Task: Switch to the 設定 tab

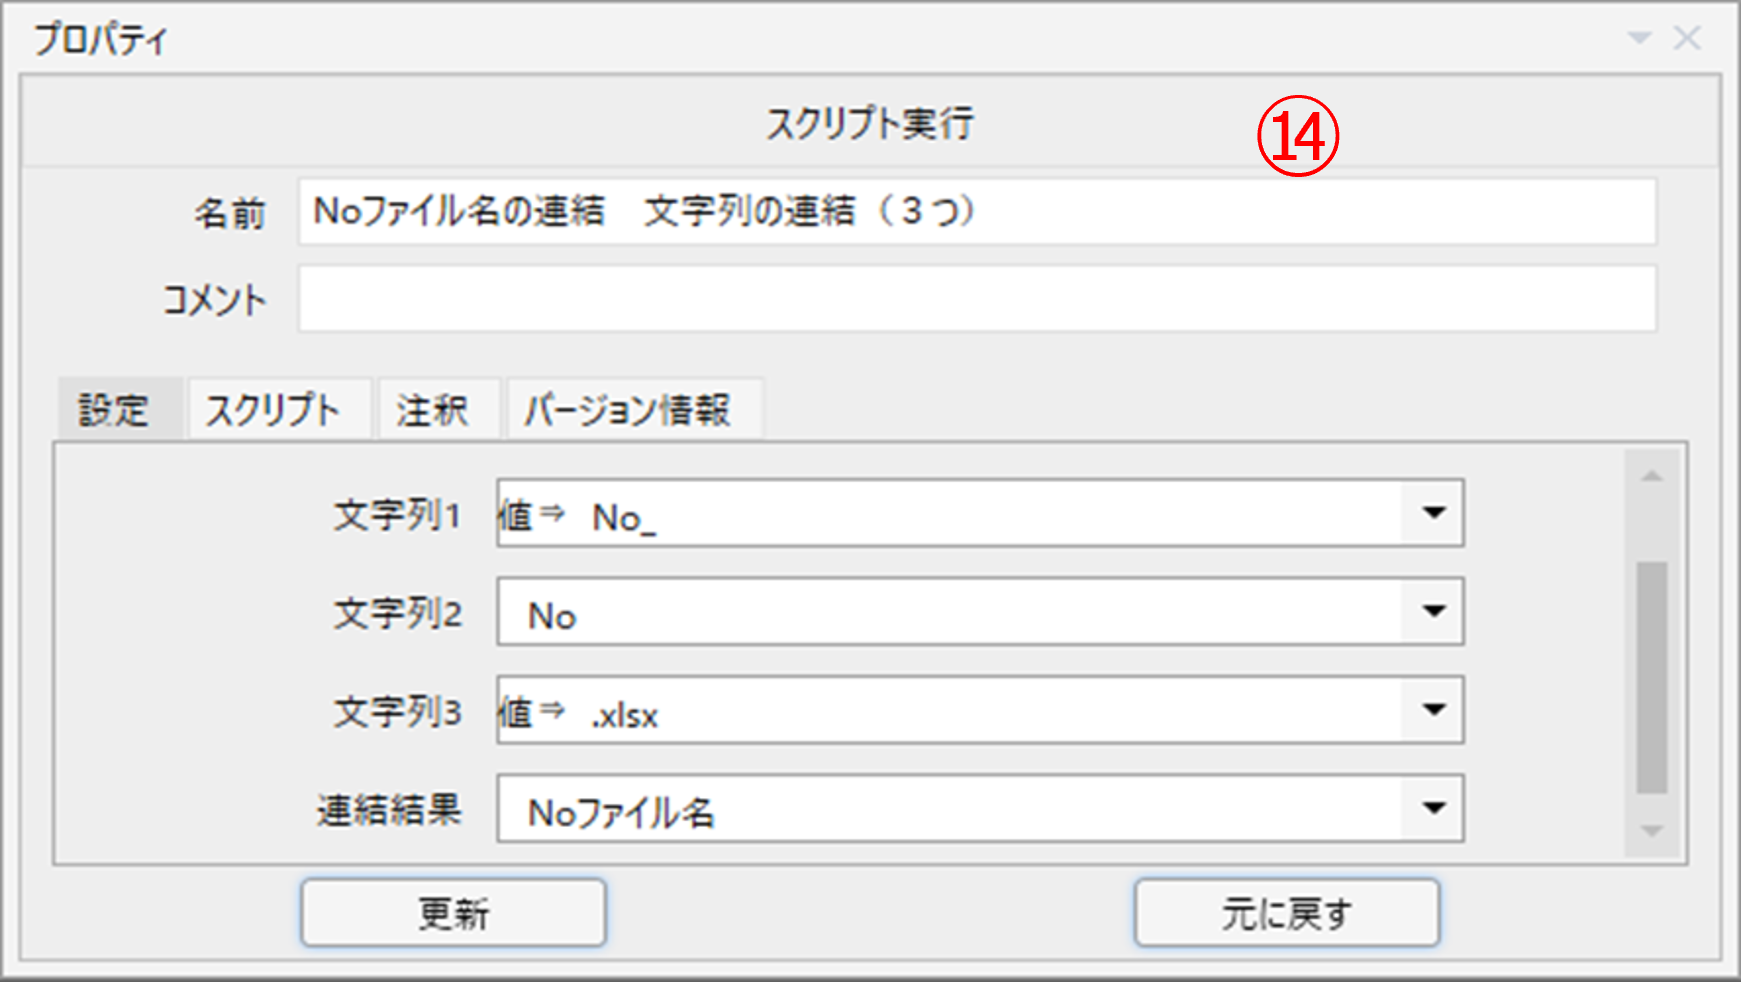Action: pos(114,410)
